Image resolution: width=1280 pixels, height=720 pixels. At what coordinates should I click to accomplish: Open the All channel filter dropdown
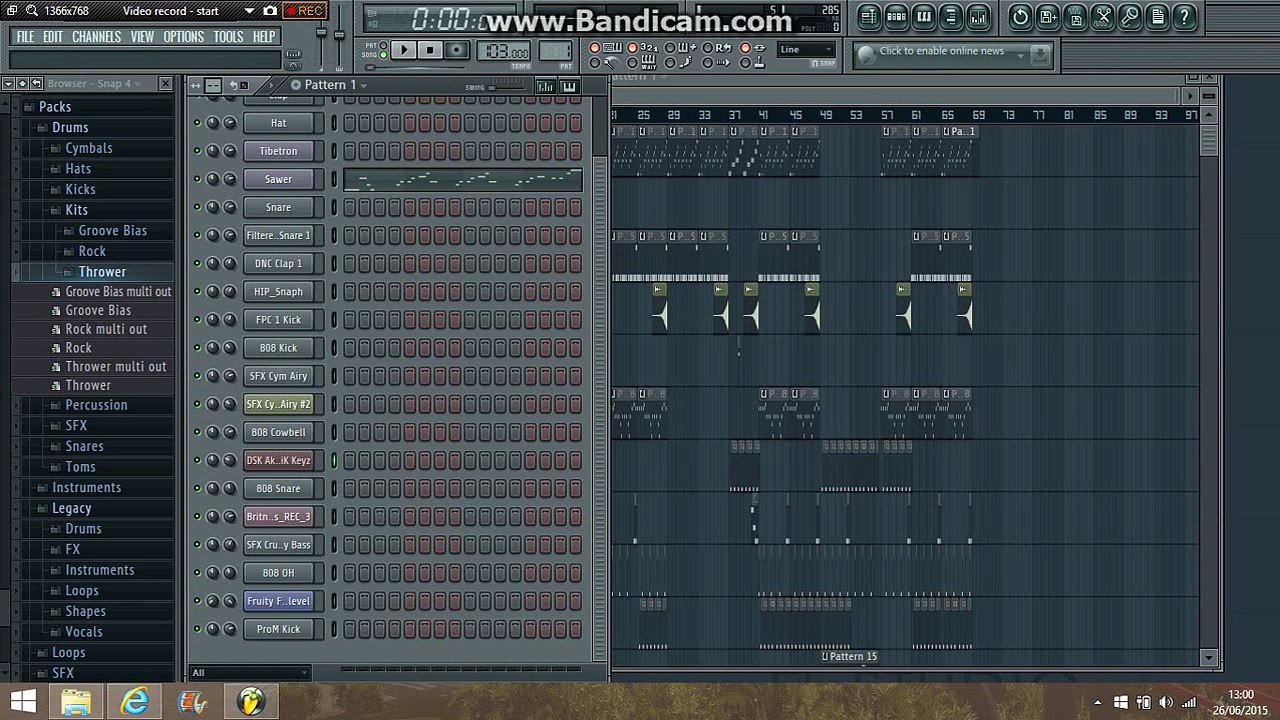[249, 673]
